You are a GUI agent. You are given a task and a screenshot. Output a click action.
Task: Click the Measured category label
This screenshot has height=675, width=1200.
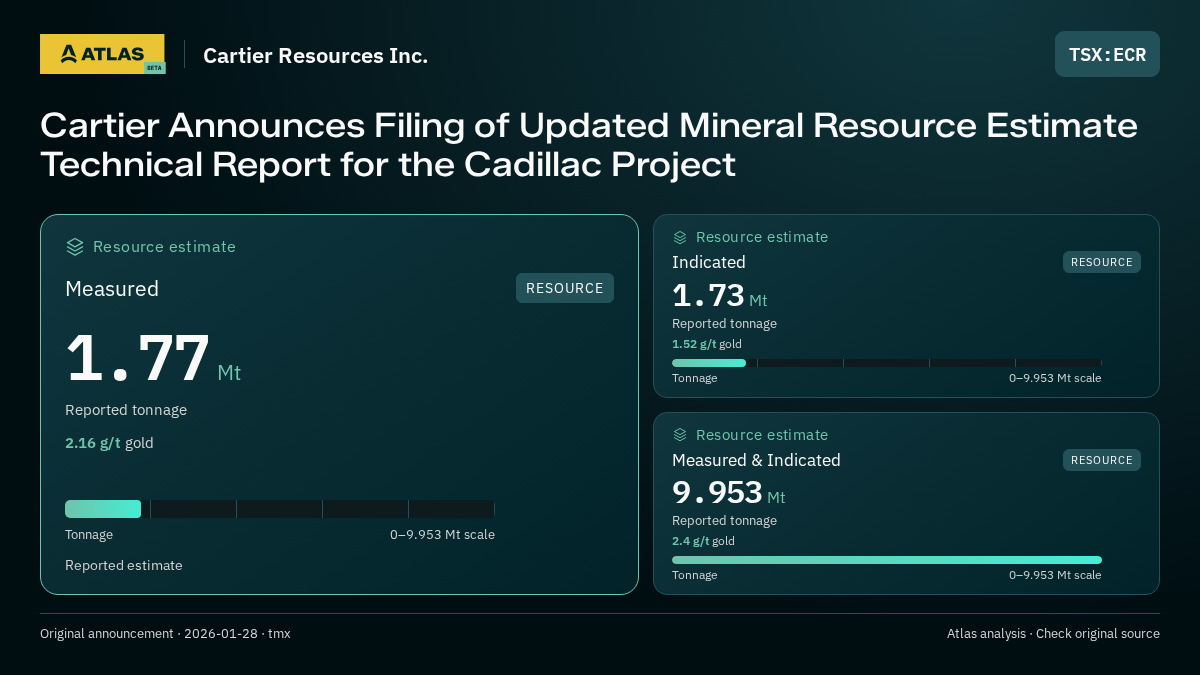pyautogui.click(x=112, y=289)
